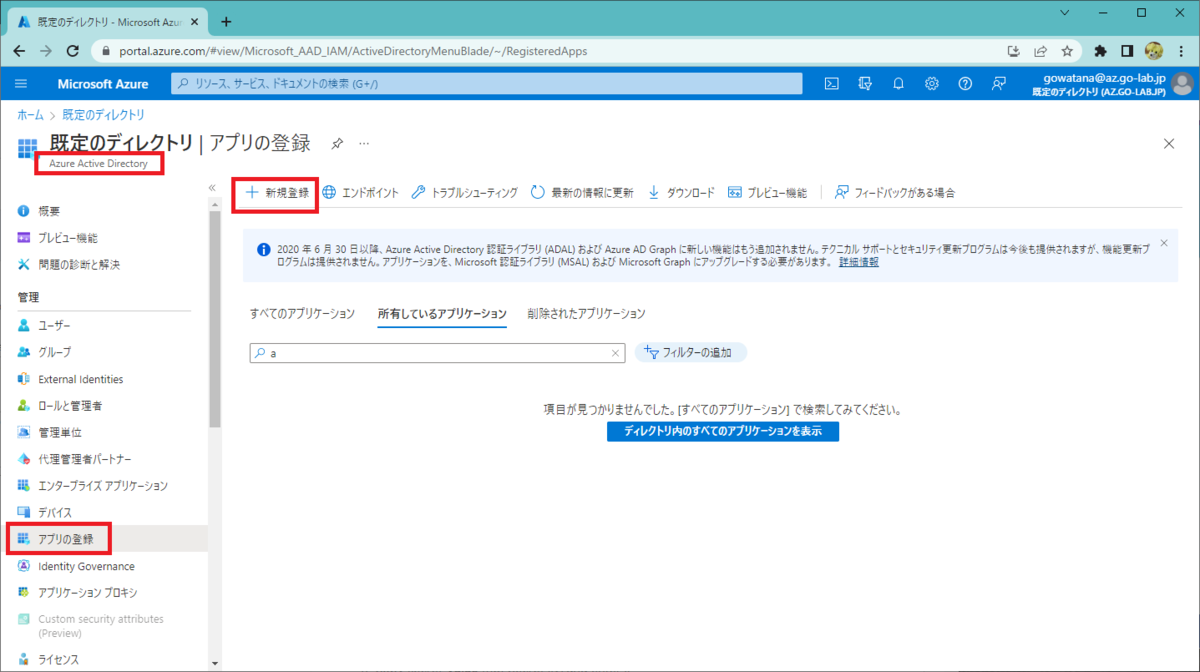Click the account avatar picture
Viewport: 1200px width, 672px height.
[1182, 84]
